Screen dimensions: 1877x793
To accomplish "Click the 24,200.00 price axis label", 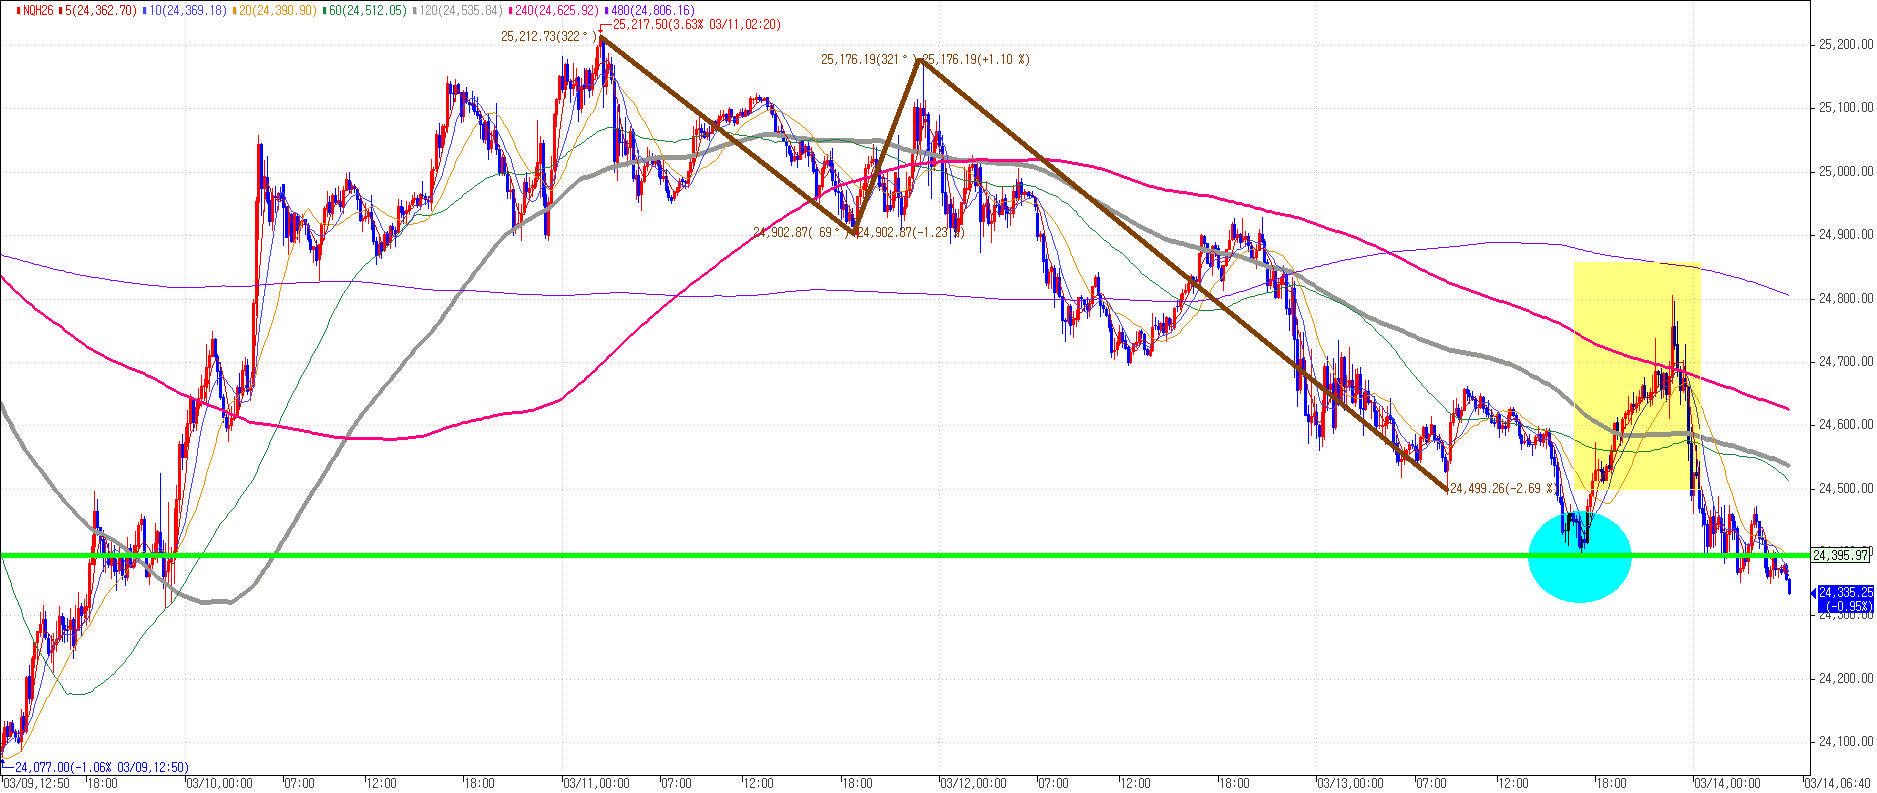I will tap(1847, 679).
